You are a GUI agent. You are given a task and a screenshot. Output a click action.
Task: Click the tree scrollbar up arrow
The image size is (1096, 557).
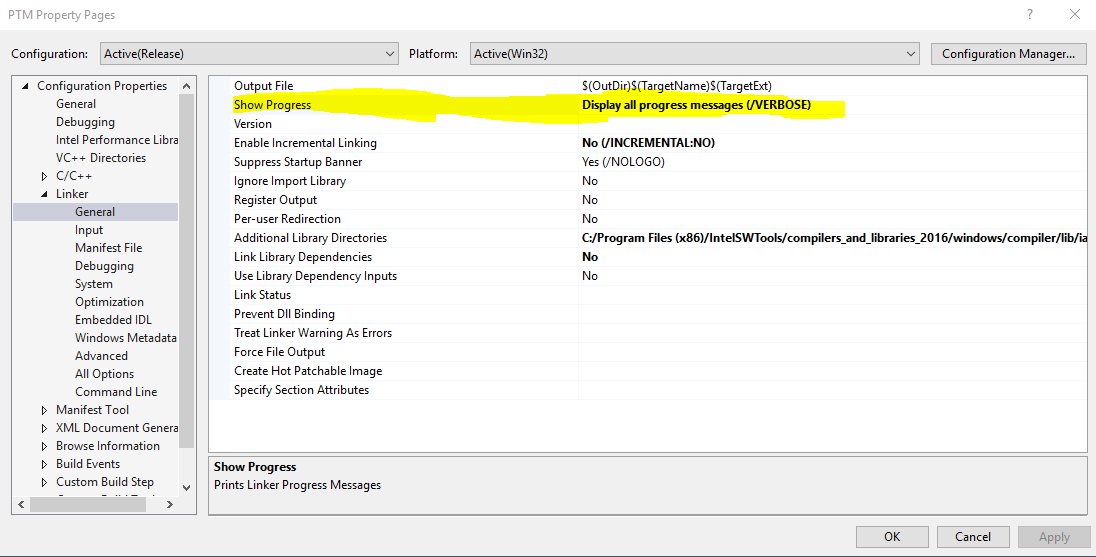pos(187,86)
